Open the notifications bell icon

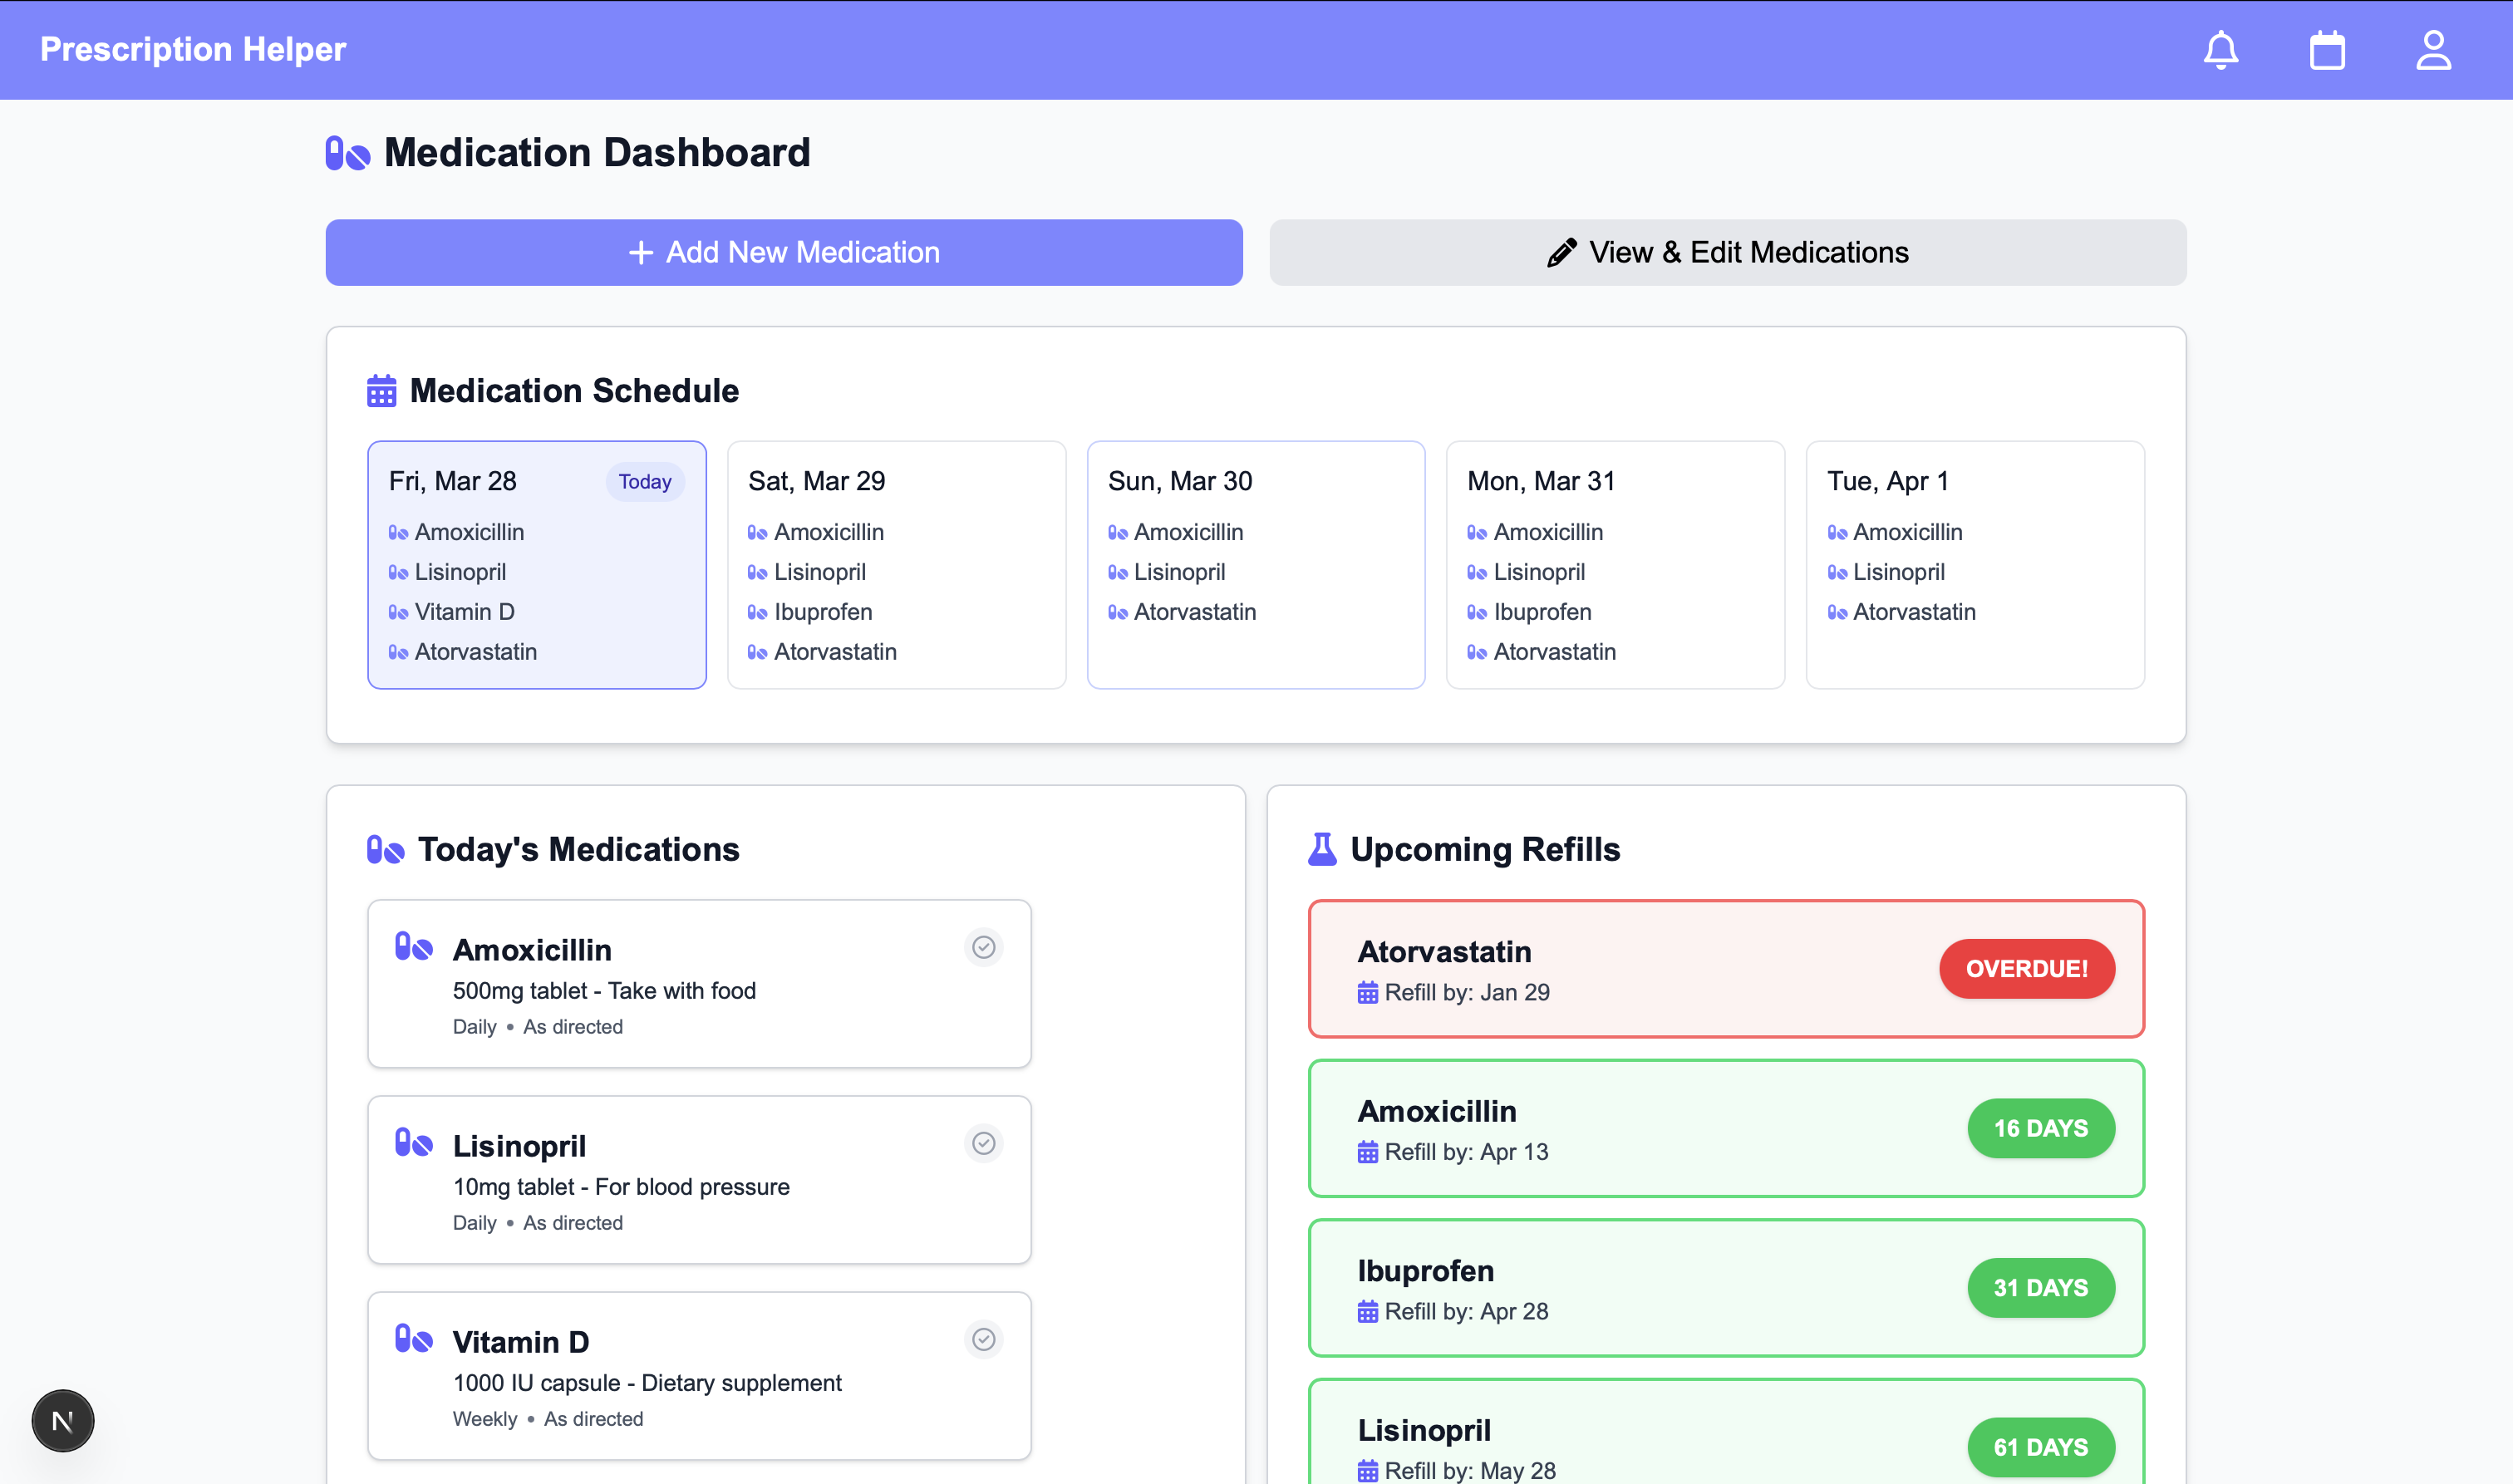point(2220,50)
